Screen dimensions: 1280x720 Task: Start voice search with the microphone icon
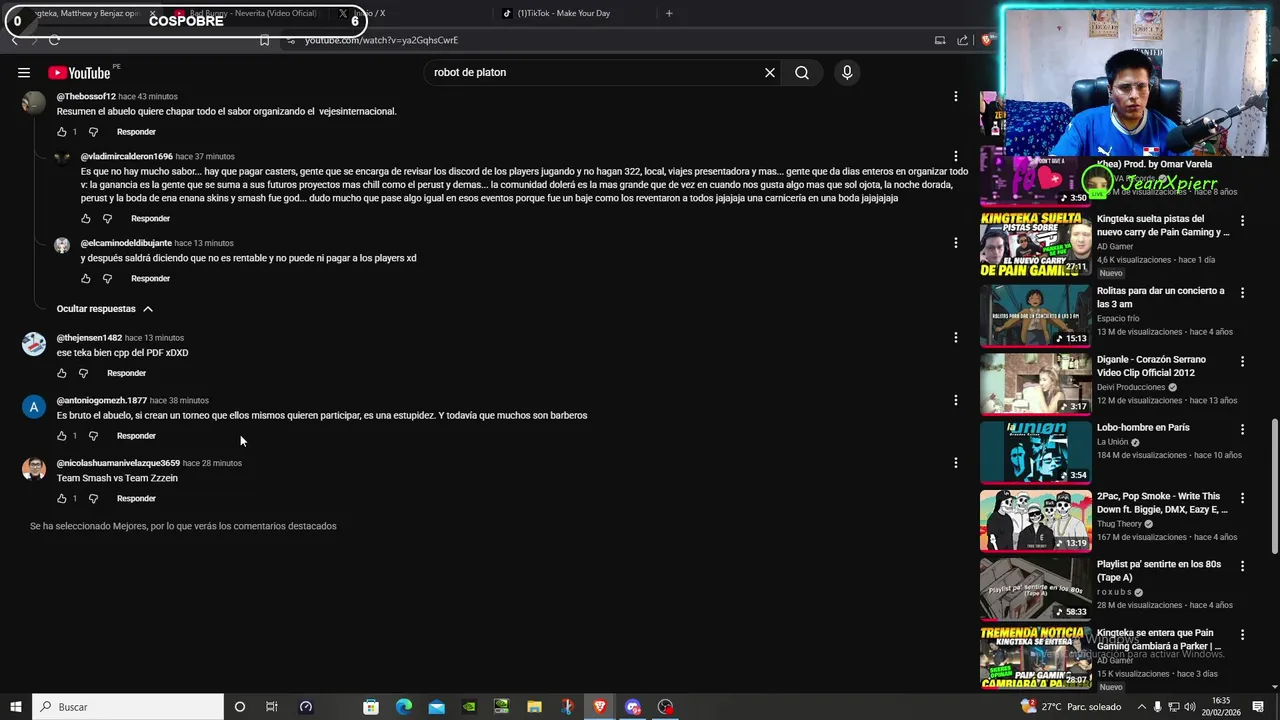[x=847, y=72]
